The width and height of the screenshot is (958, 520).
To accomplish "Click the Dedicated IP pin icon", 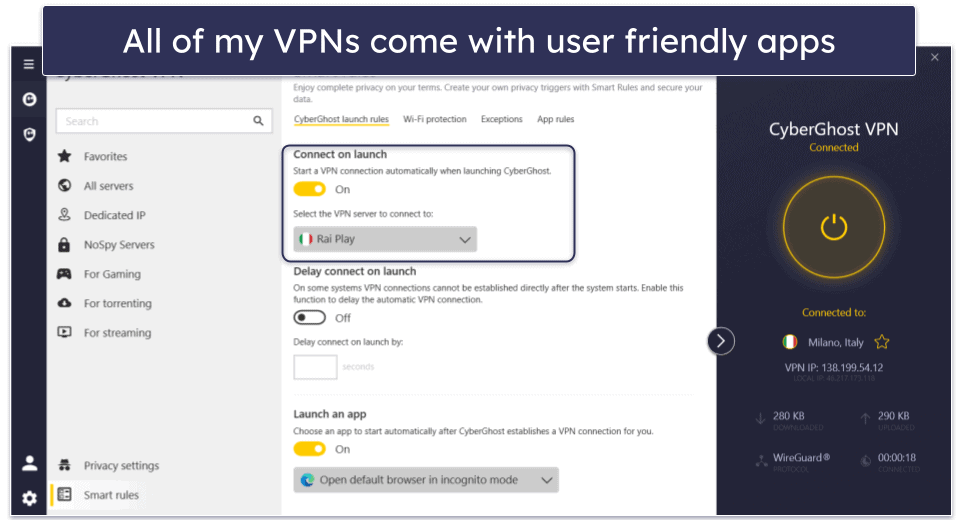I will [x=64, y=214].
